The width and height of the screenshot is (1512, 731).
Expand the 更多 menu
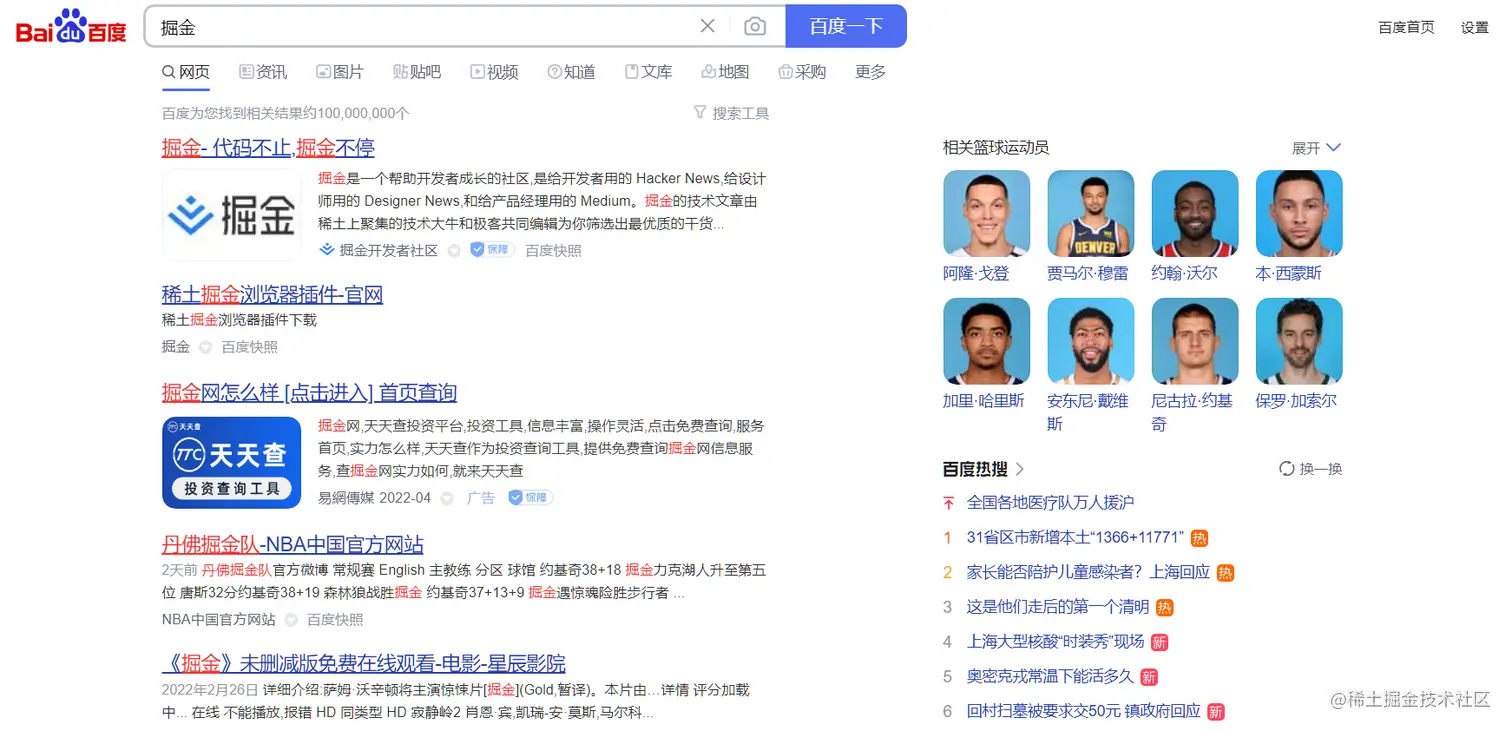click(x=870, y=72)
